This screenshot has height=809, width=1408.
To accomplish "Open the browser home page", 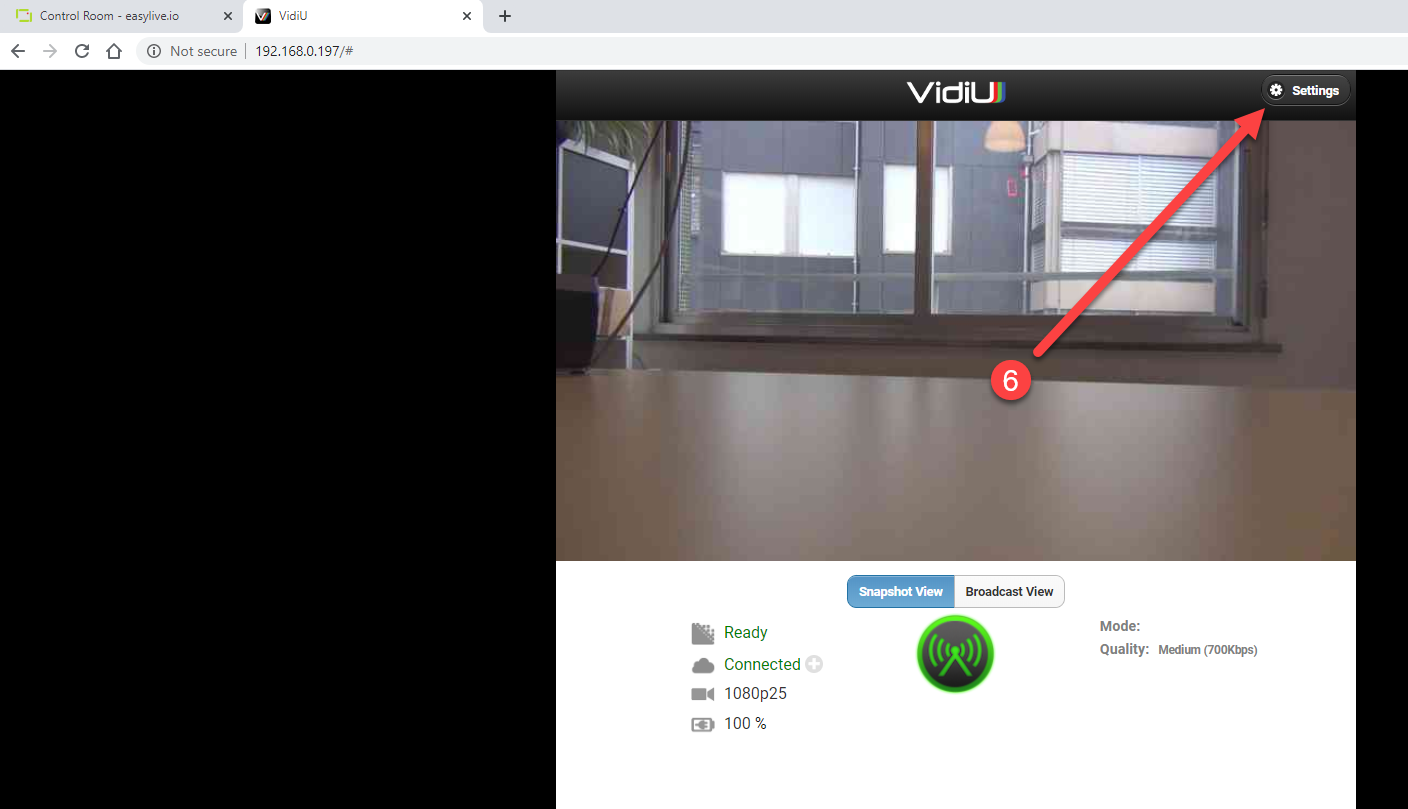I will coord(114,51).
